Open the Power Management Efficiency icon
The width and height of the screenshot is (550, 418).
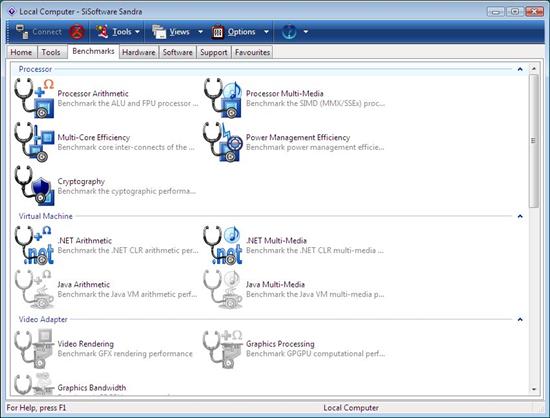pyautogui.click(x=223, y=142)
